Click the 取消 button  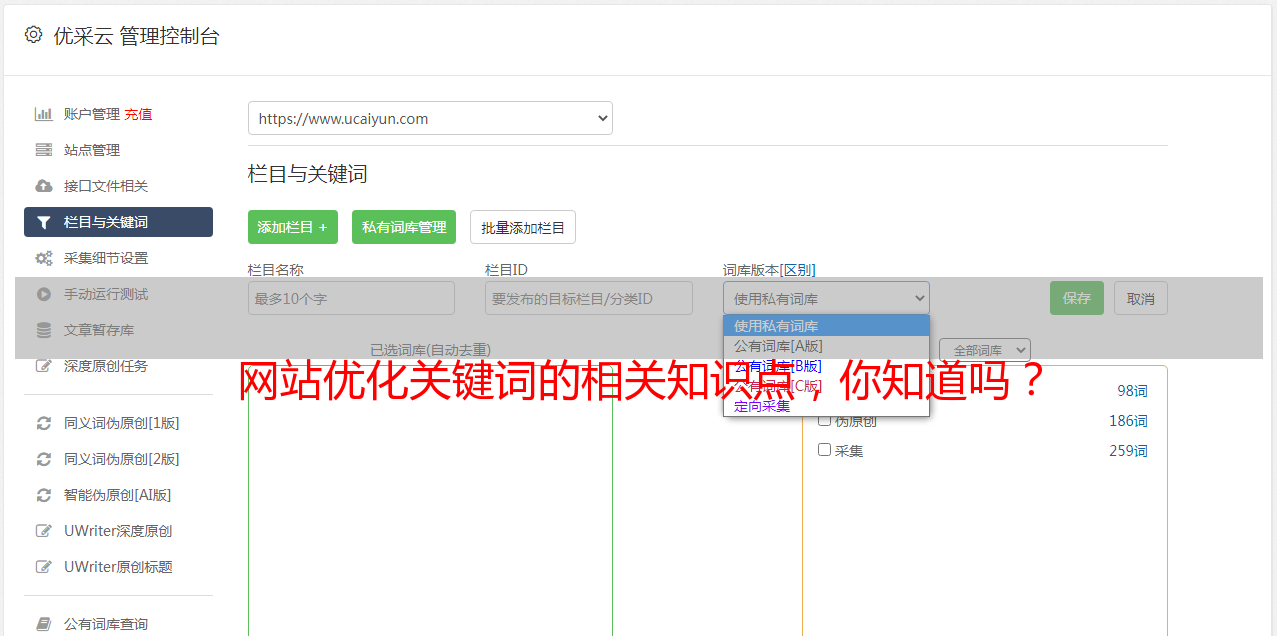coord(1141,298)
